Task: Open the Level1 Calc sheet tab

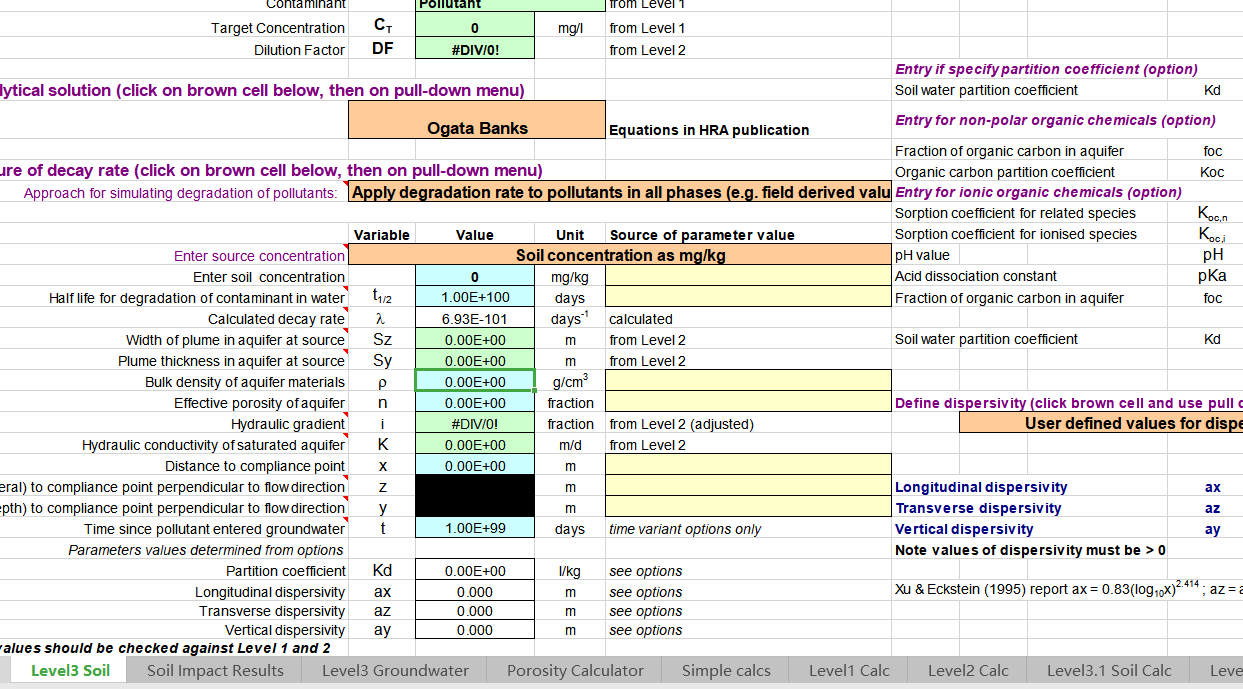Action: point(849,671)
